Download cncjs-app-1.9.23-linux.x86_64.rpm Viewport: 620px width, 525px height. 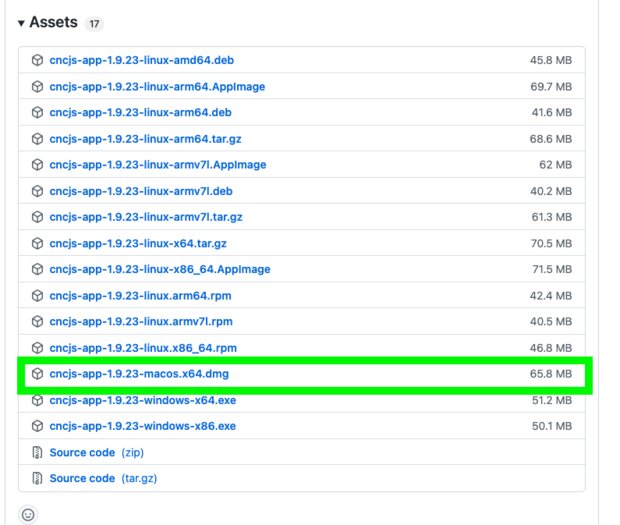click(x=143, y=348)
